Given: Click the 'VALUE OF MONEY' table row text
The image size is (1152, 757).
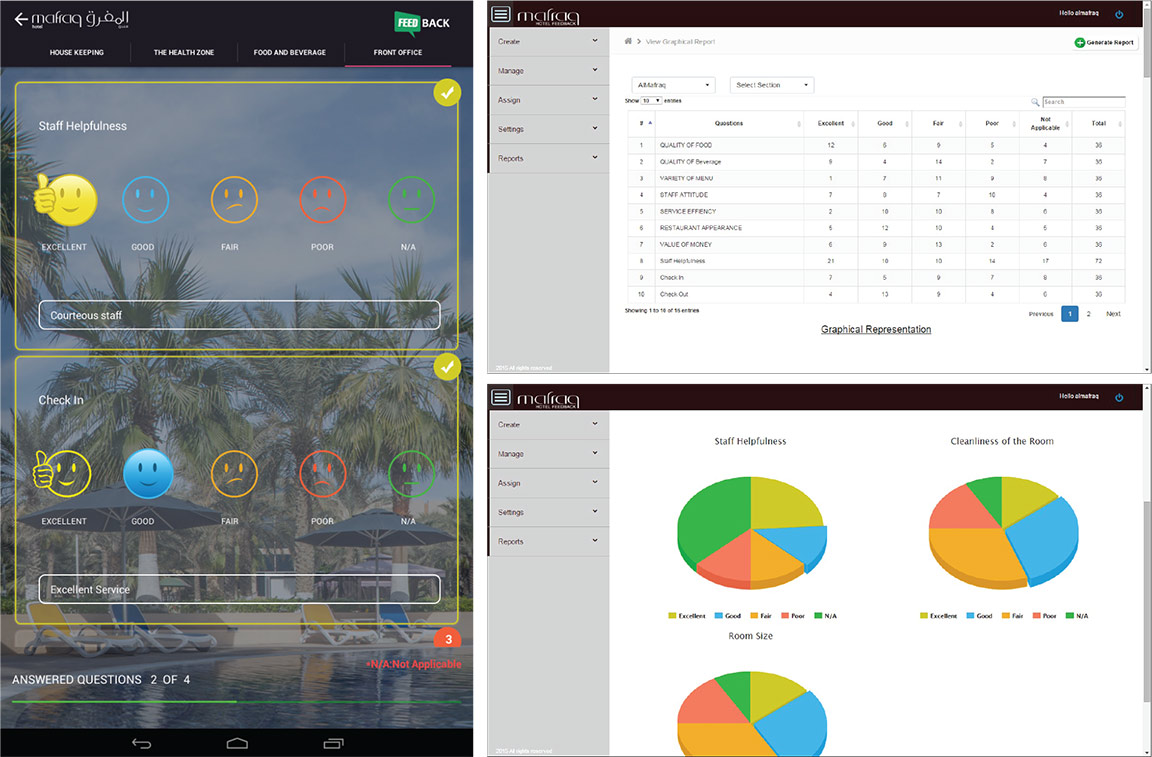Looking at the screenshot, I should point(685,245).
